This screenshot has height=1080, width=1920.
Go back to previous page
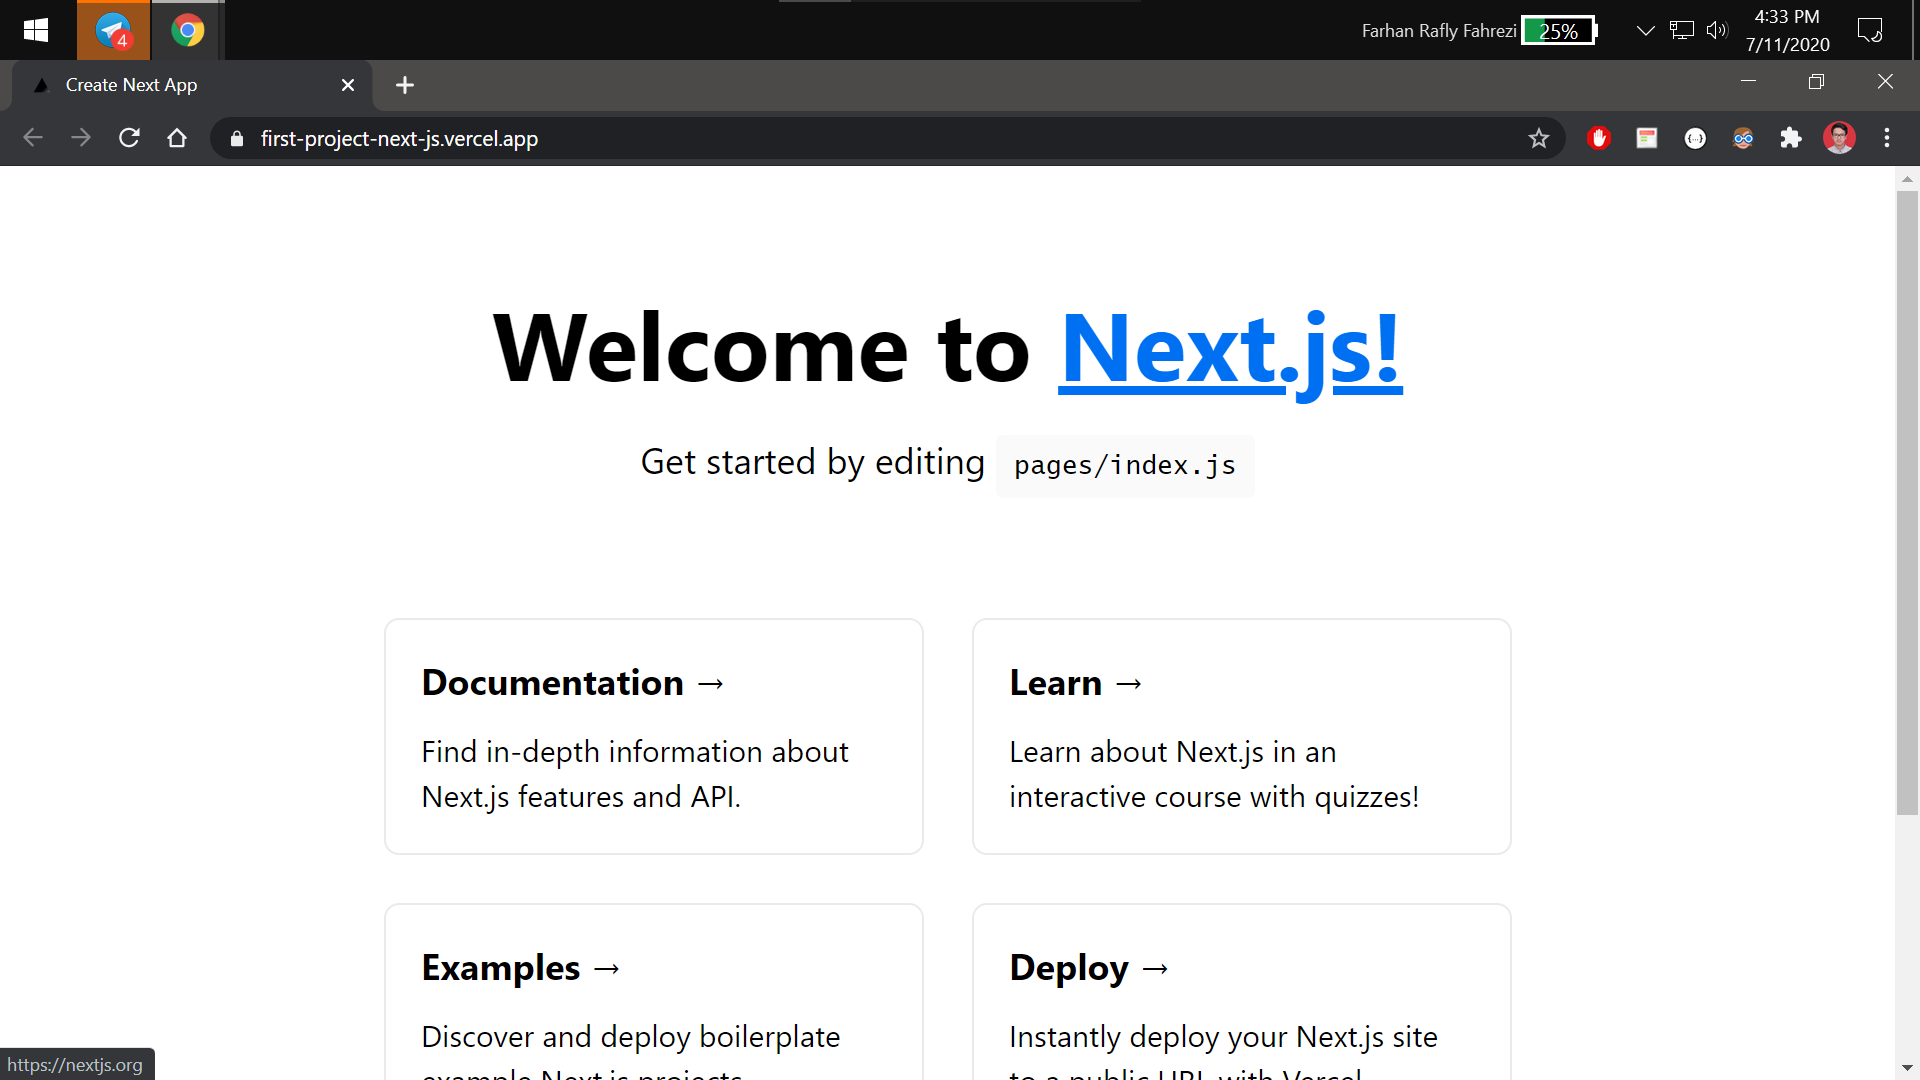point(33,138)
